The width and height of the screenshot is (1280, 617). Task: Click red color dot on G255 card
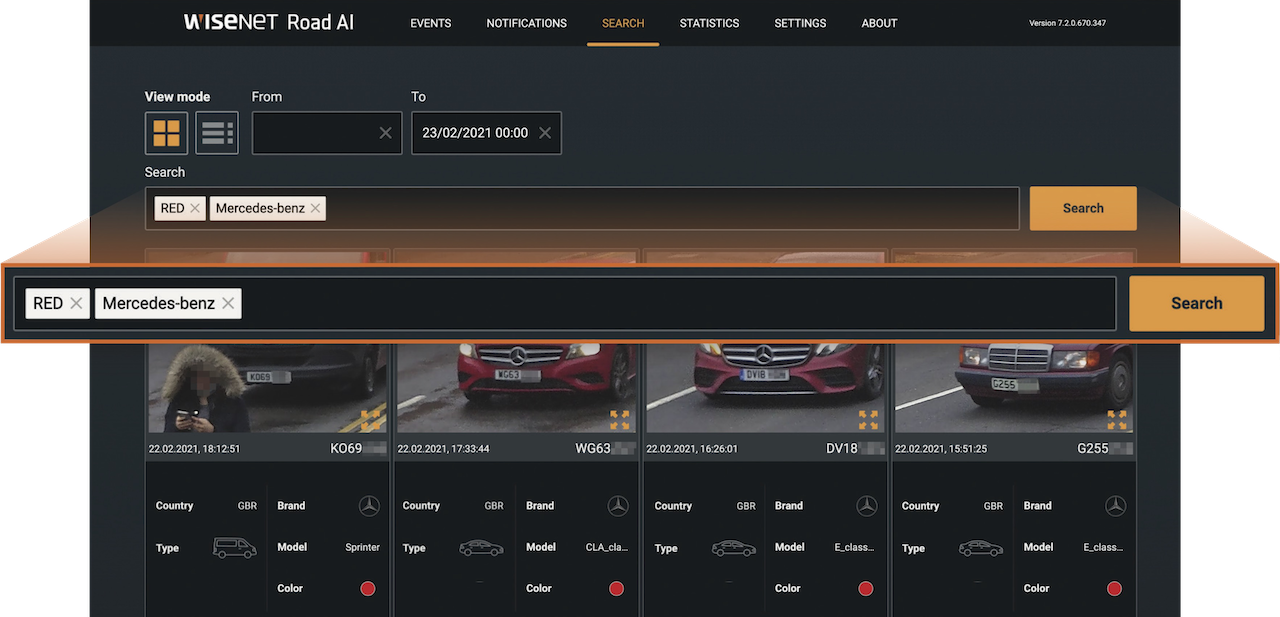pos(1115,588)
